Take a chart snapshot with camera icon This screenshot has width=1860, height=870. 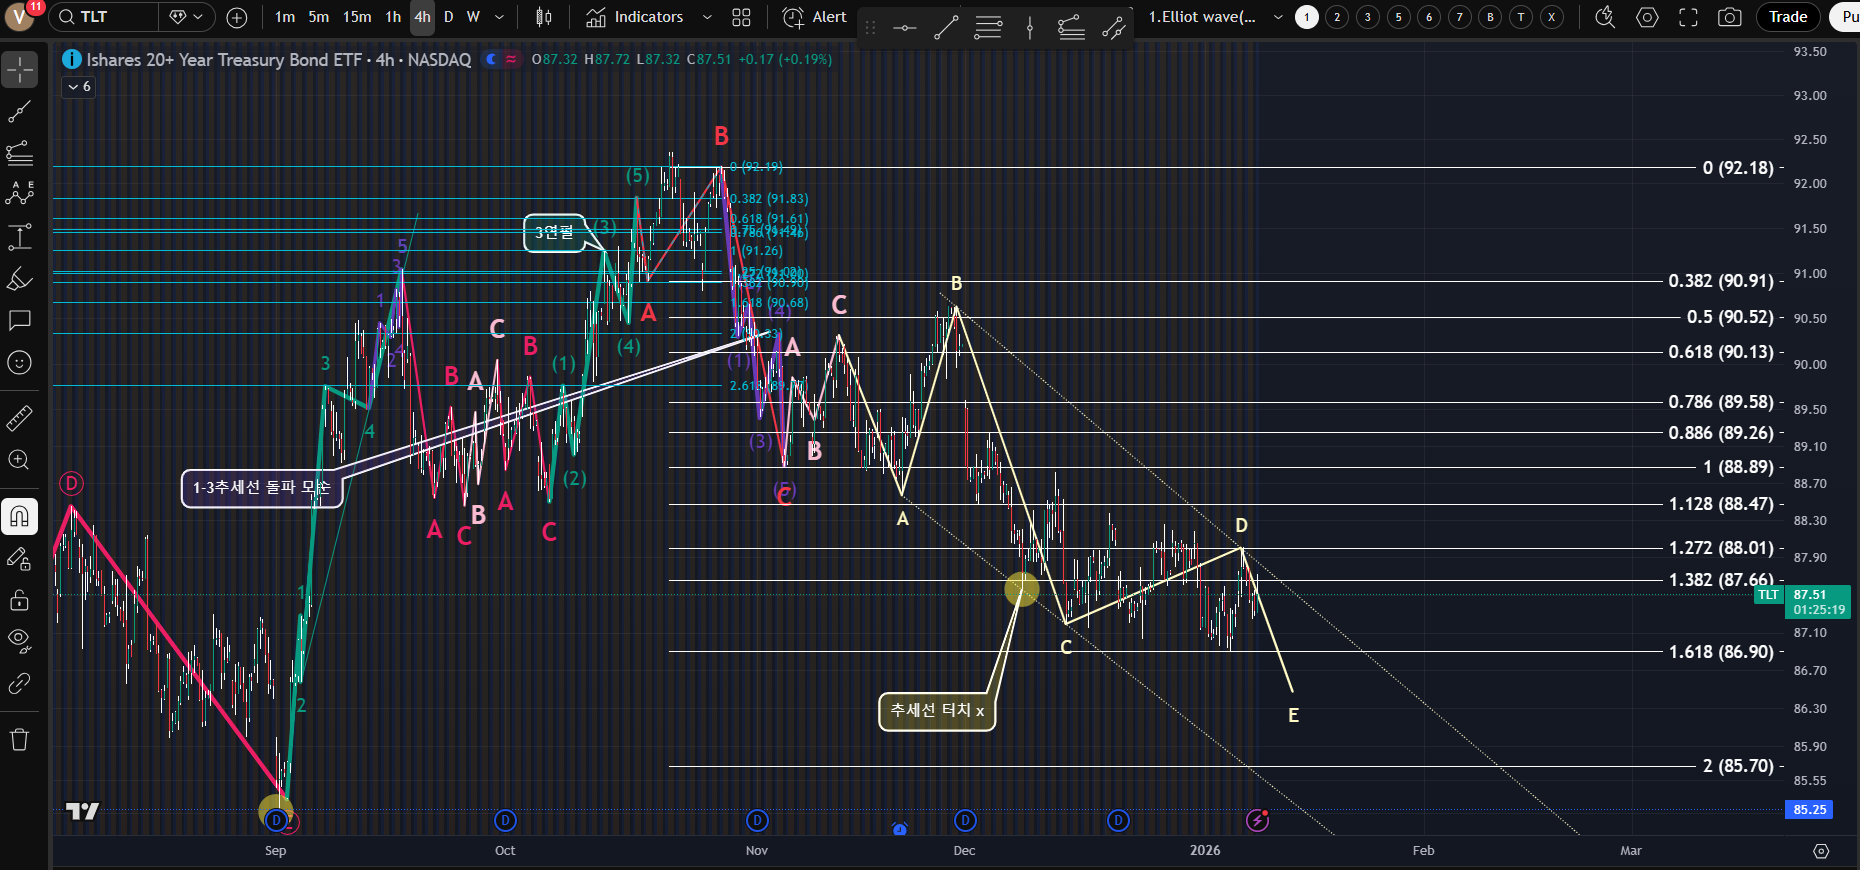click(x=1729, y=17)
